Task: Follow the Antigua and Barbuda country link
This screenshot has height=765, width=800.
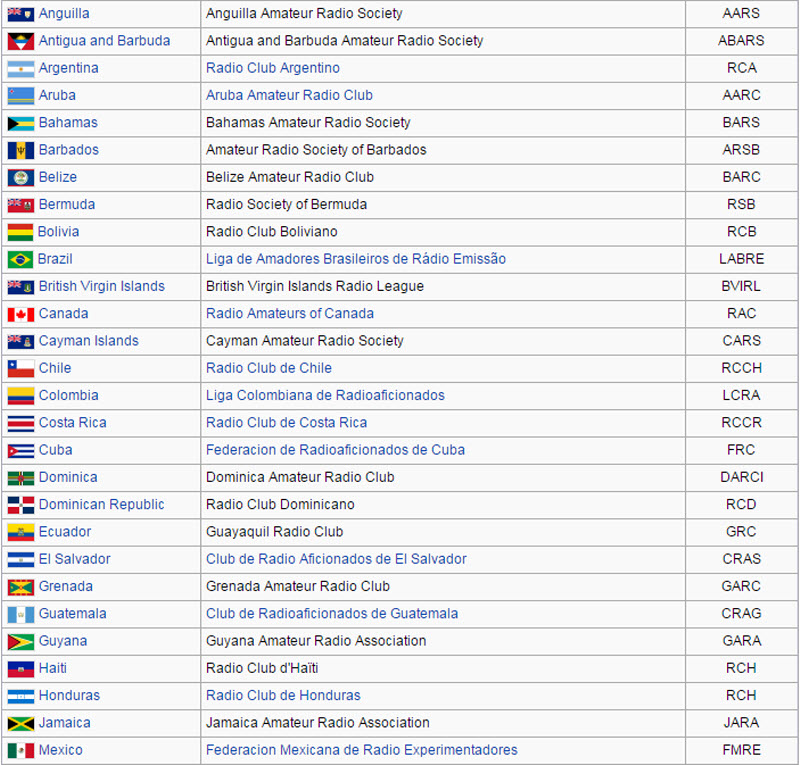Action: coord(105,40)
